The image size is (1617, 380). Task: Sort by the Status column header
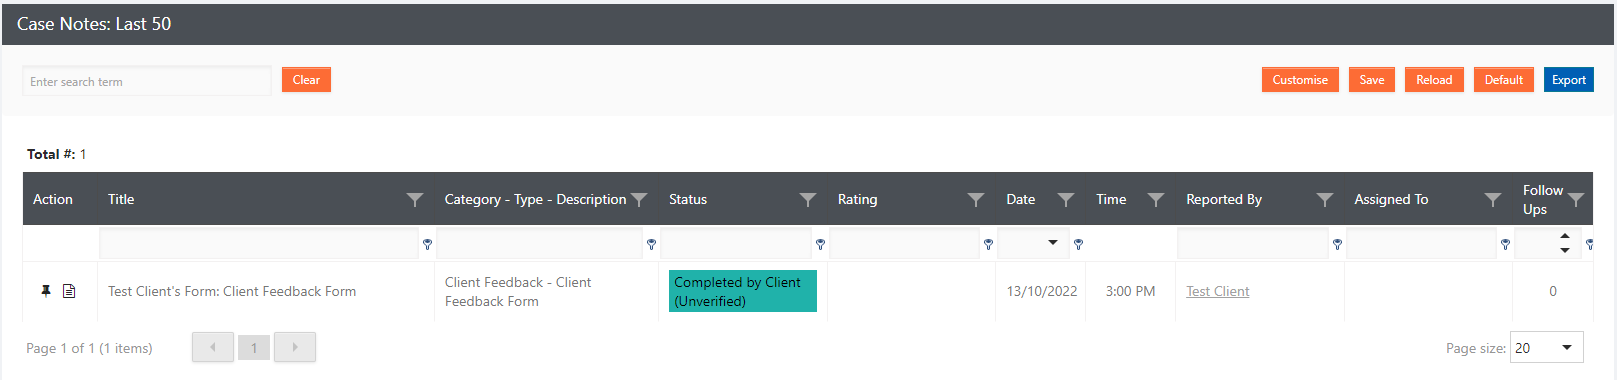(x=688, y=199)
